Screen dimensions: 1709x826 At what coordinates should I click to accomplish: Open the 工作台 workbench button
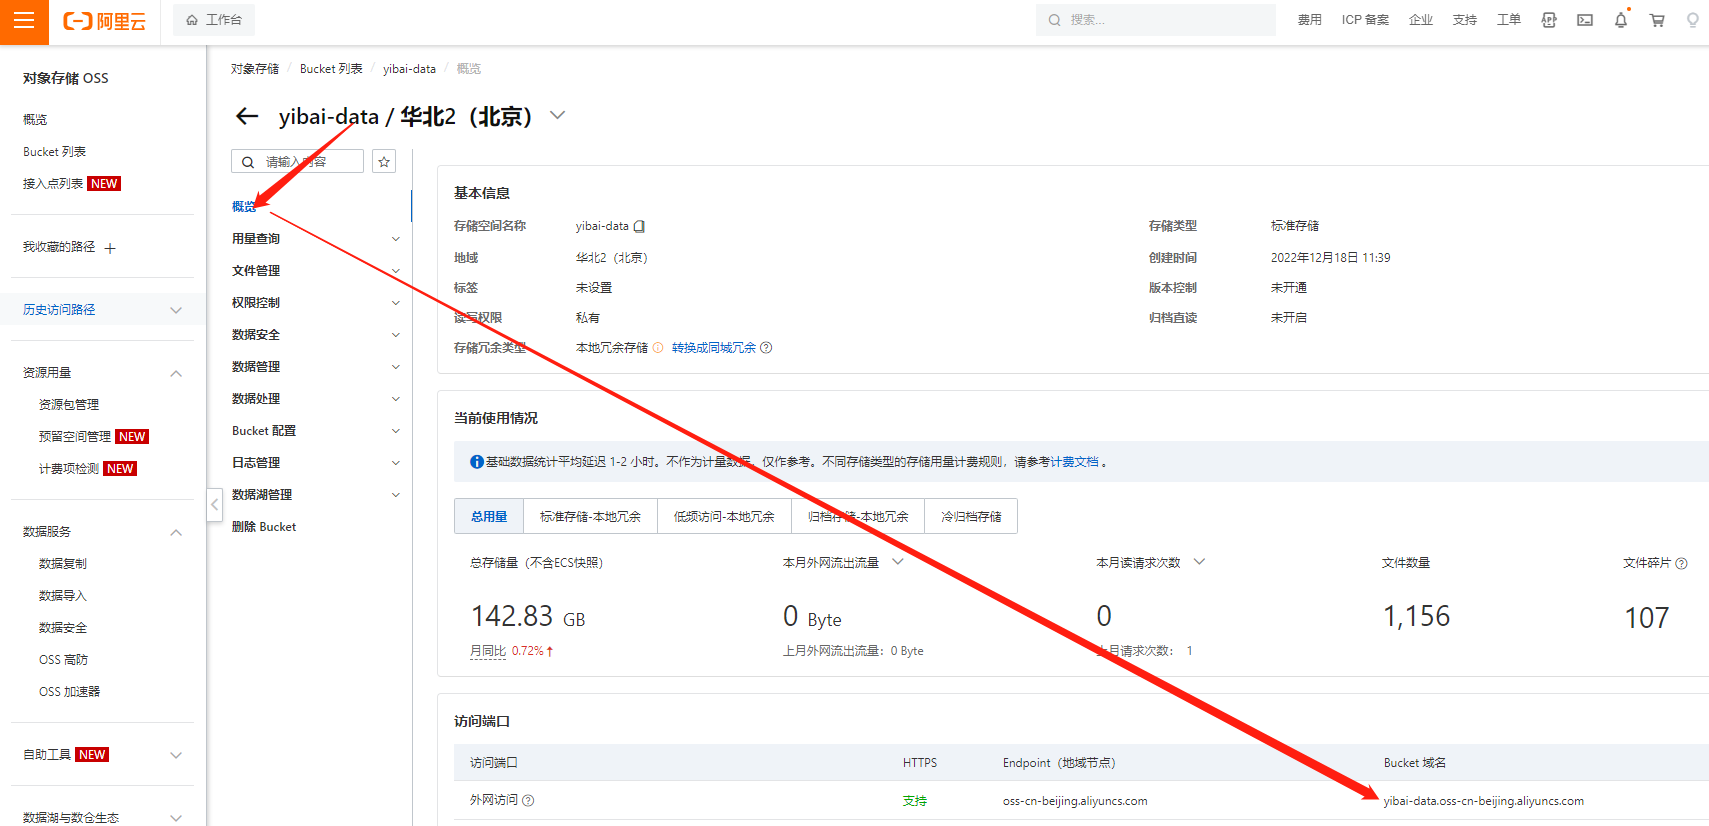pos(214,20)
